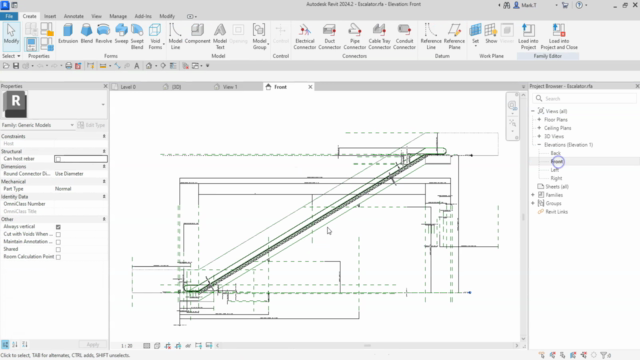The width and height of the screenshot is (640, 360).
Task: Click the Project Browser search field
Action: click(x=584, y=98)
